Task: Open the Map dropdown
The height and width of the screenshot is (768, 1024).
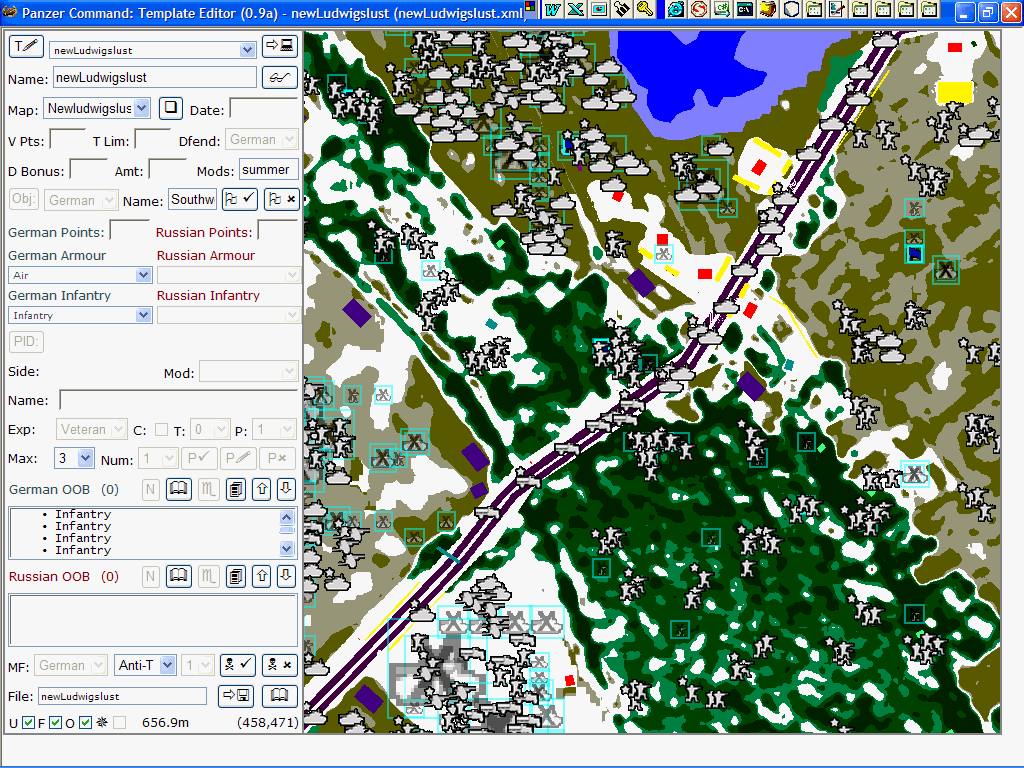Action: (142, 108)
